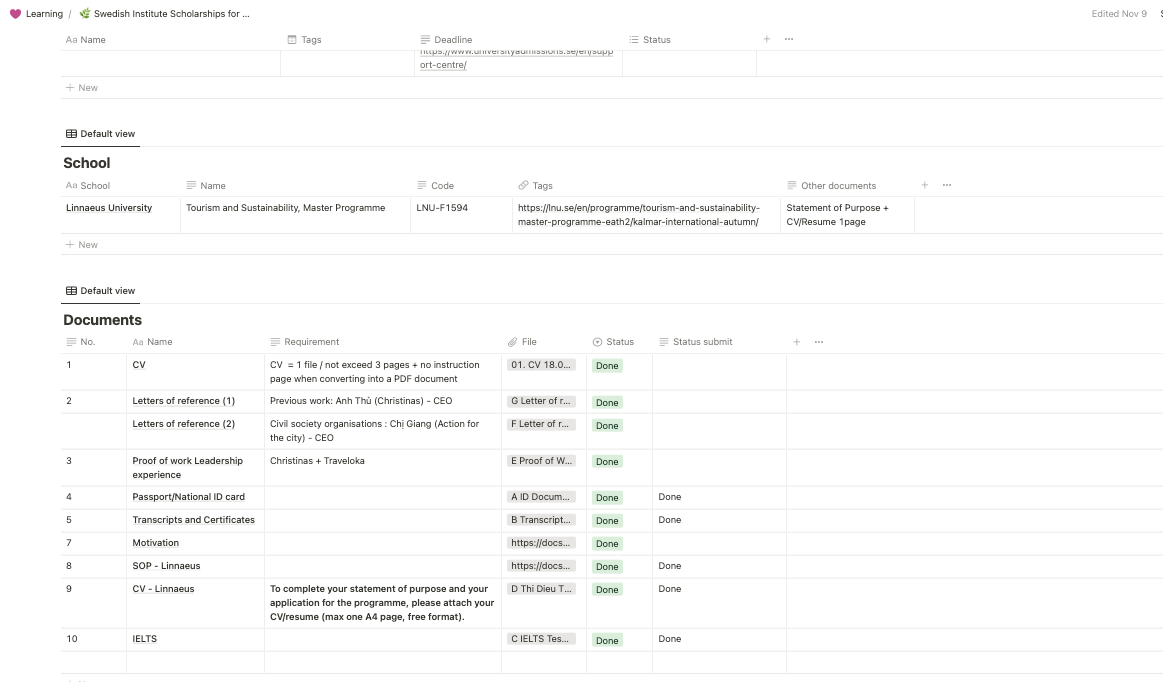Click the Requirement column header
This screenshot has height=682, width=1163.
[311, 342]
